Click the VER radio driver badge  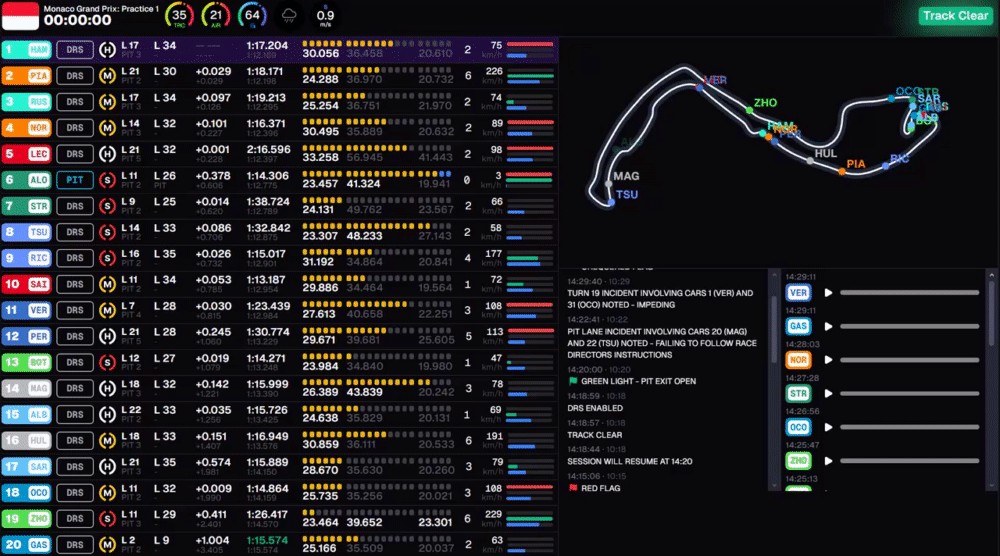click(x=798, y=293)
